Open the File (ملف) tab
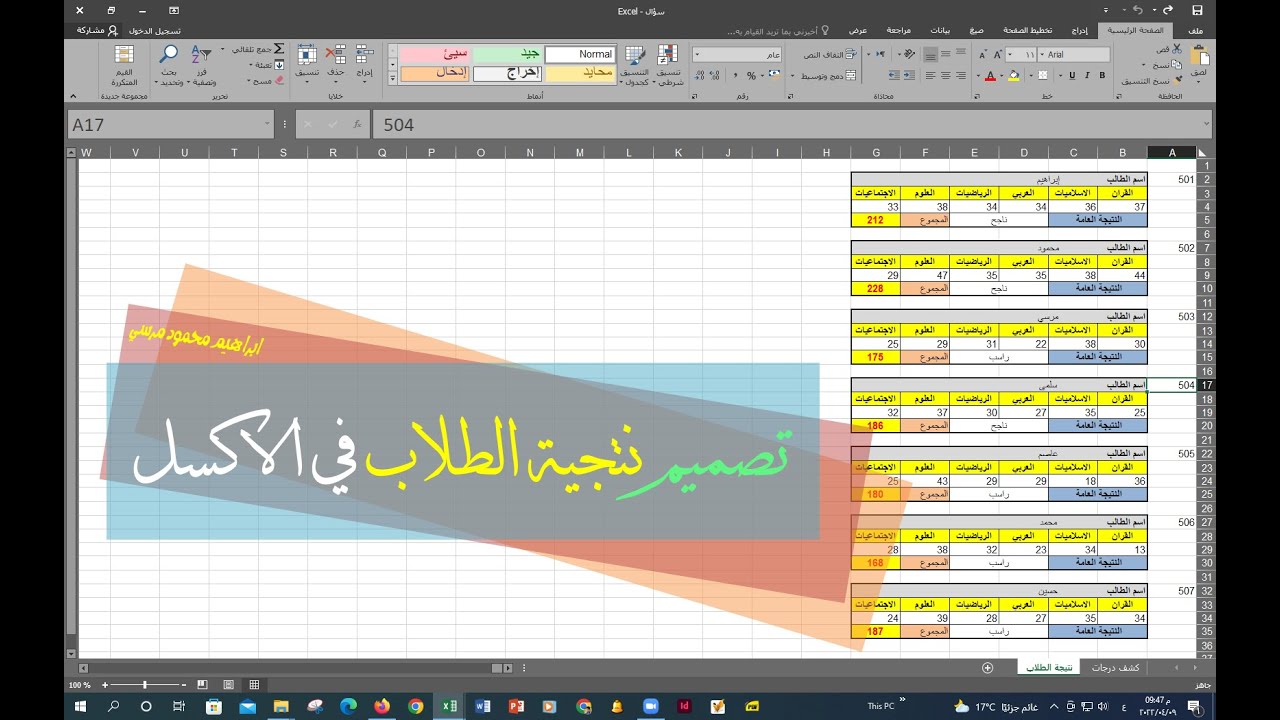This screenshot has height=720, width=1280. pos(1196,31)
